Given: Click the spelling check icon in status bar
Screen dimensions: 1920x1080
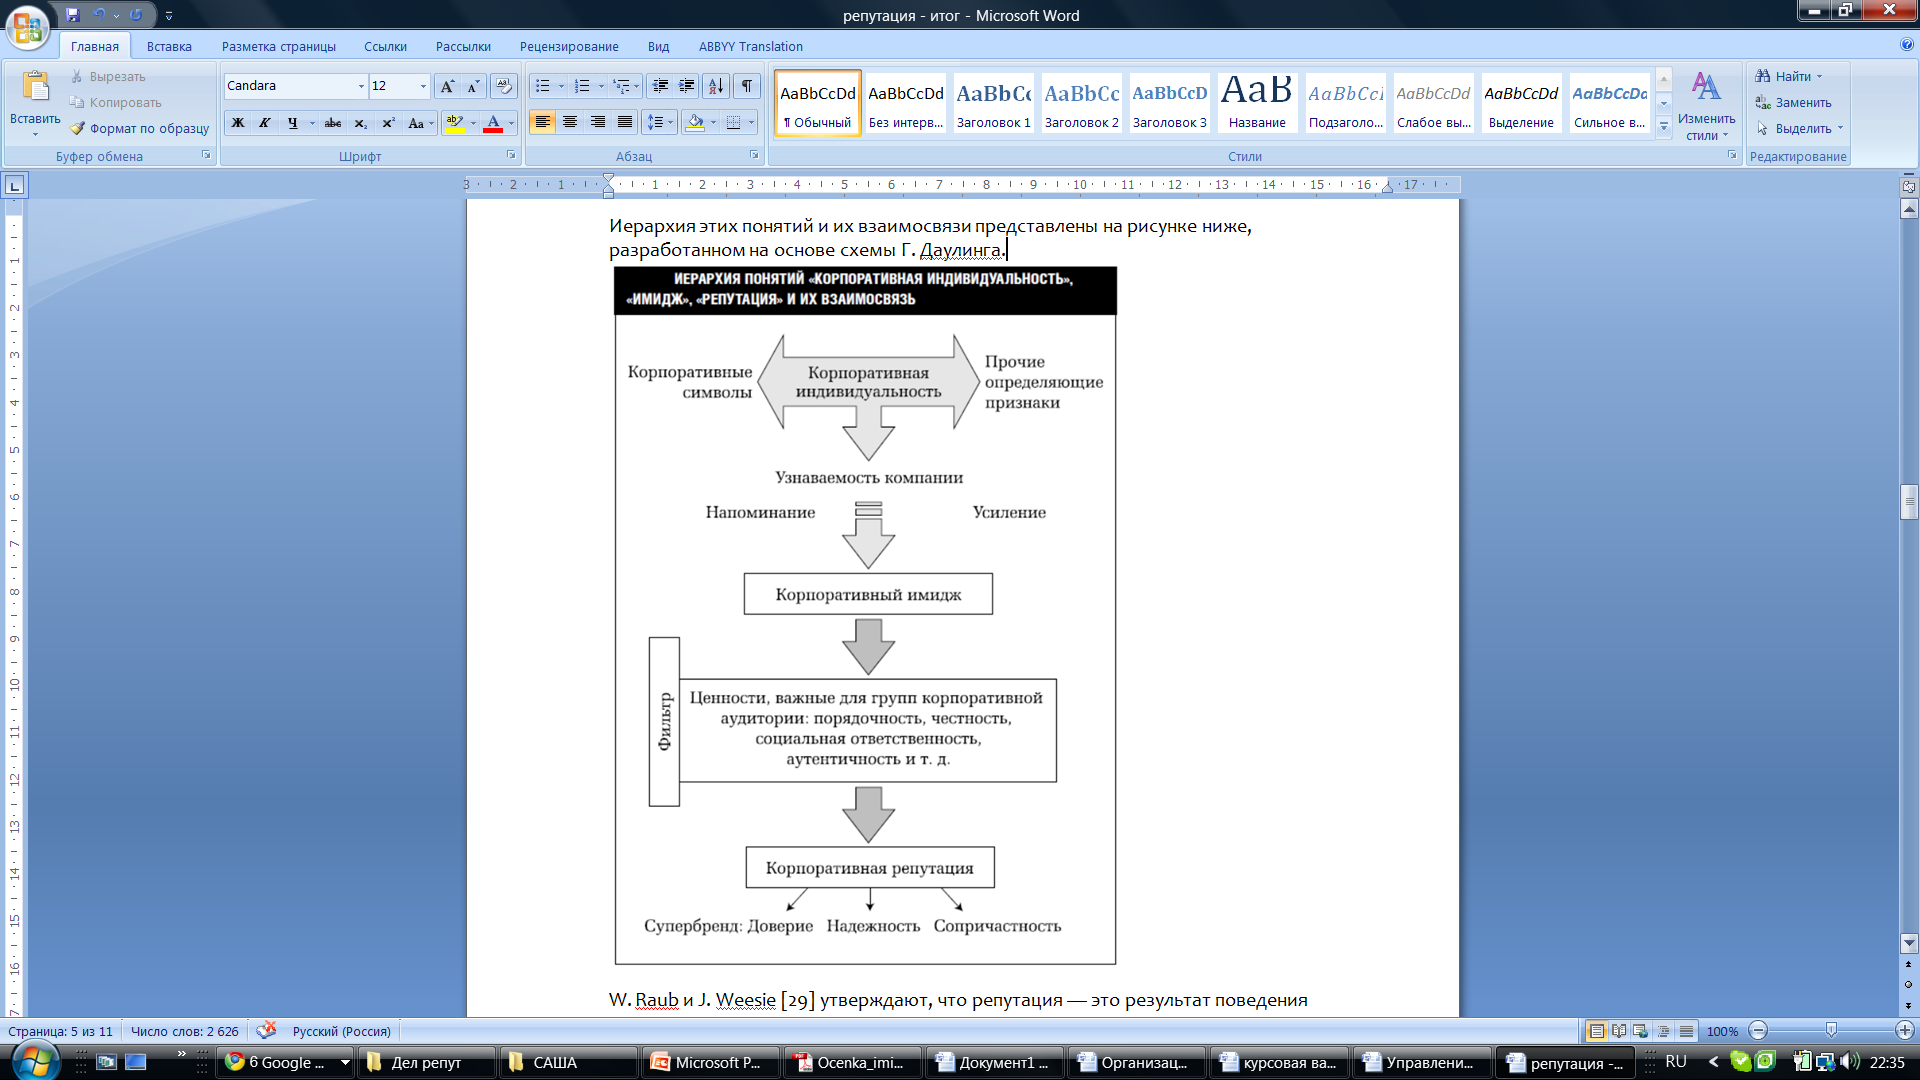Looking at the screenshot, I should pos(266,1030).
